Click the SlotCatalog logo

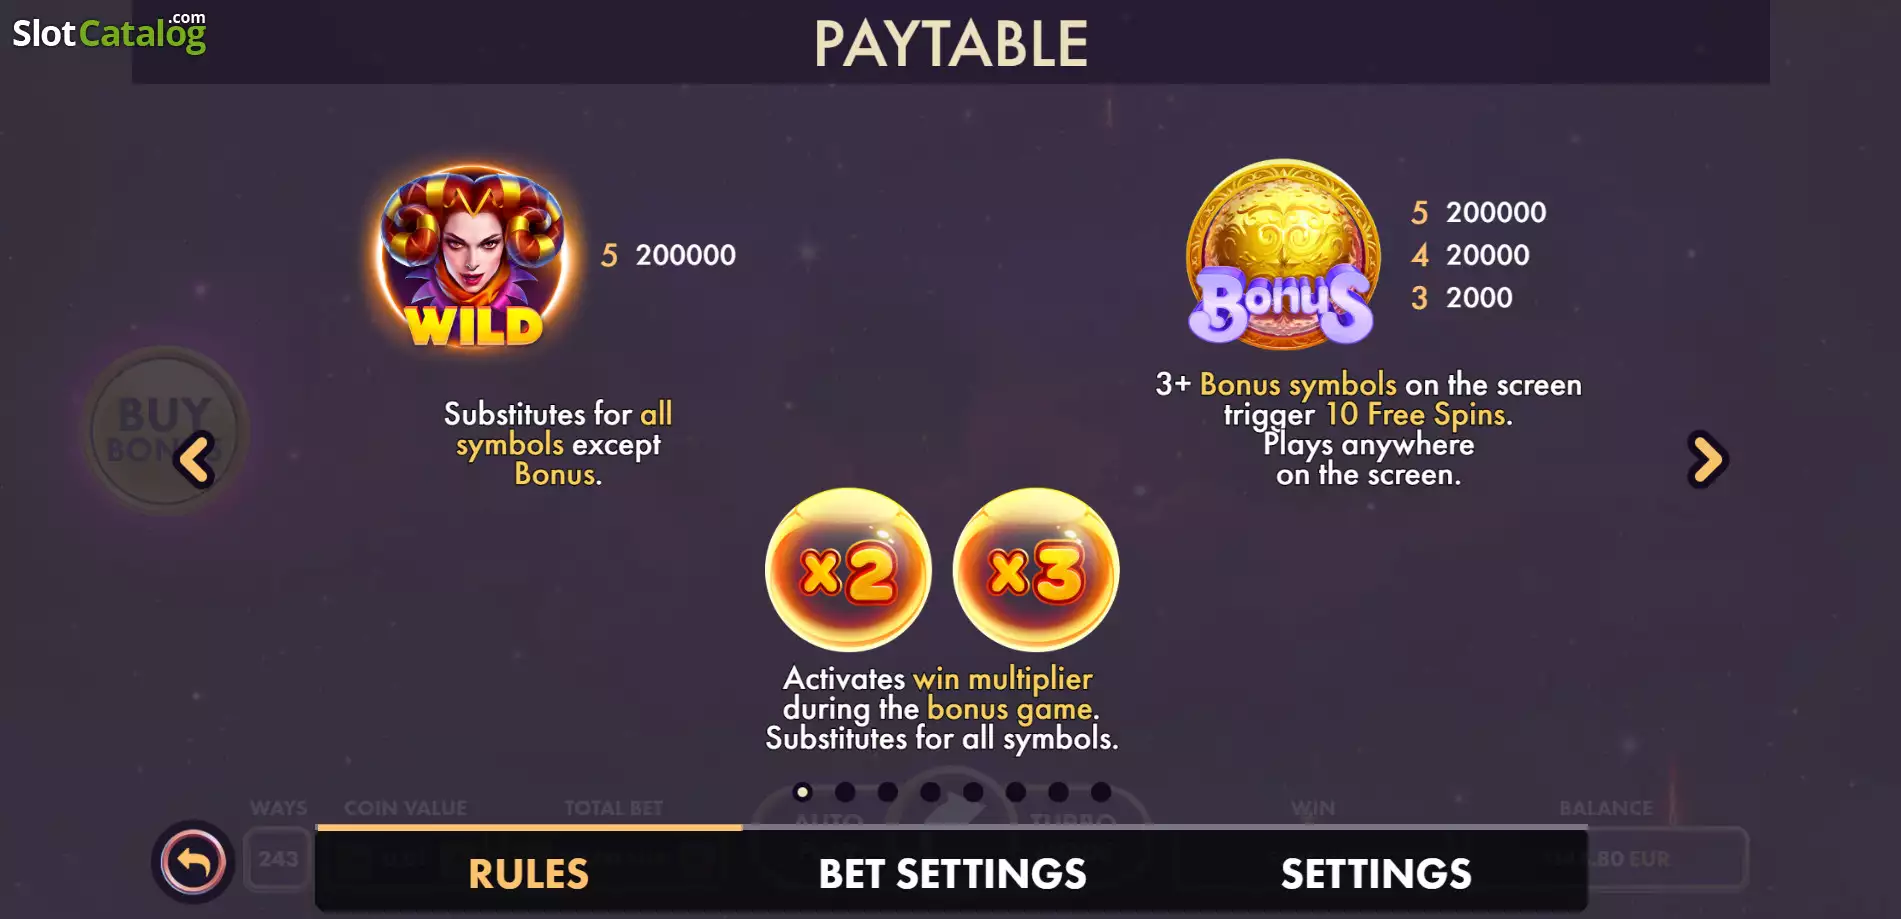click(109, 32)
